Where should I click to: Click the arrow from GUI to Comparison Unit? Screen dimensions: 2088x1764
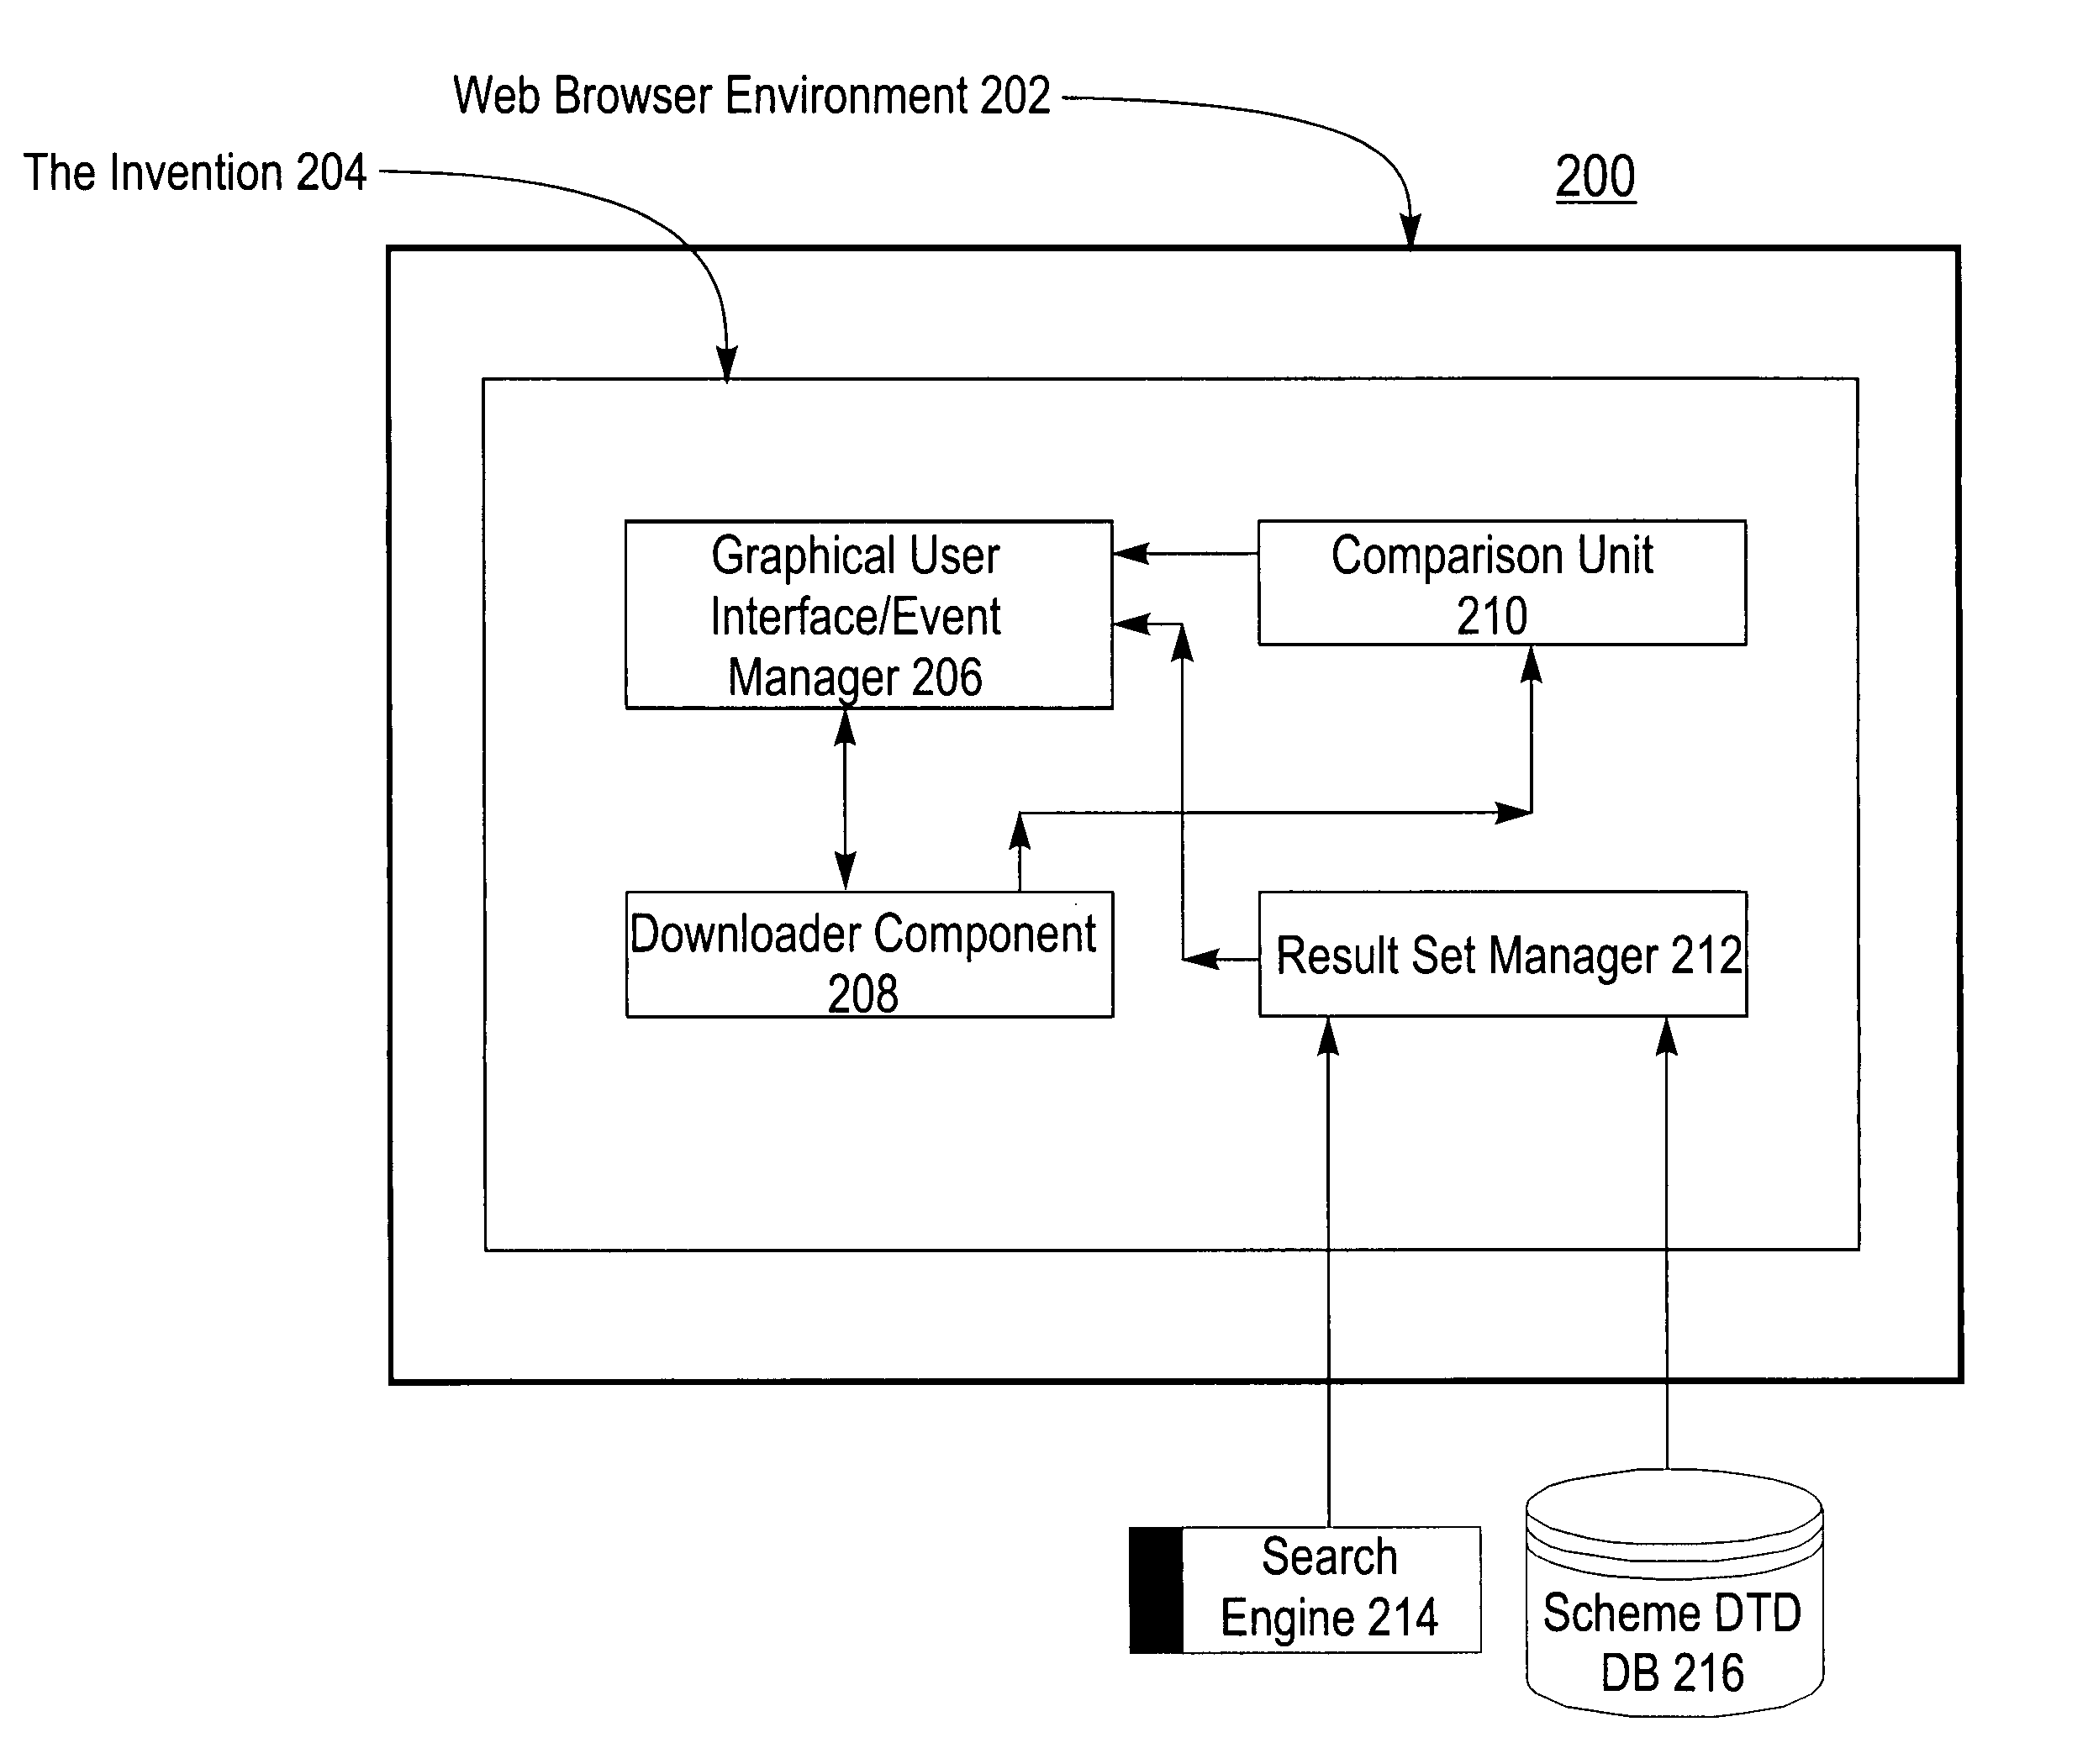click(1103, 516)
